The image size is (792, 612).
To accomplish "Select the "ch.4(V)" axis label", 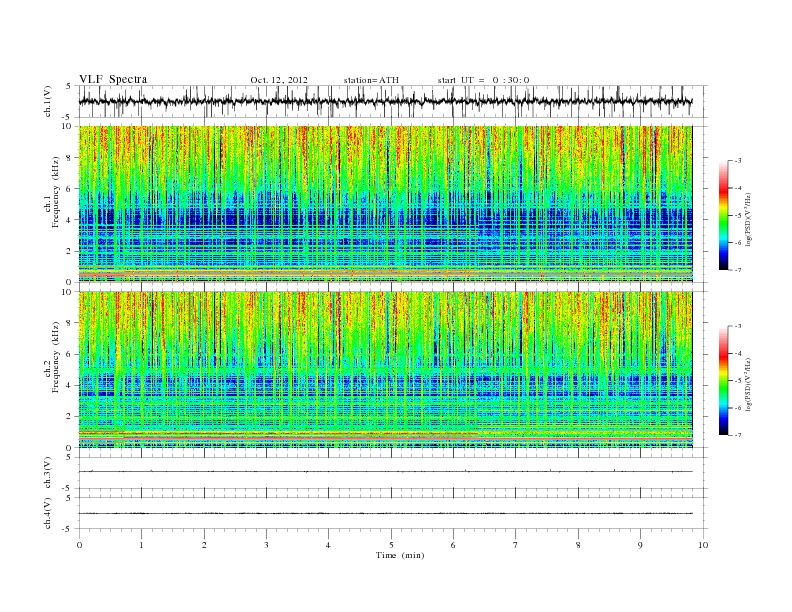I will pos(48,513).
